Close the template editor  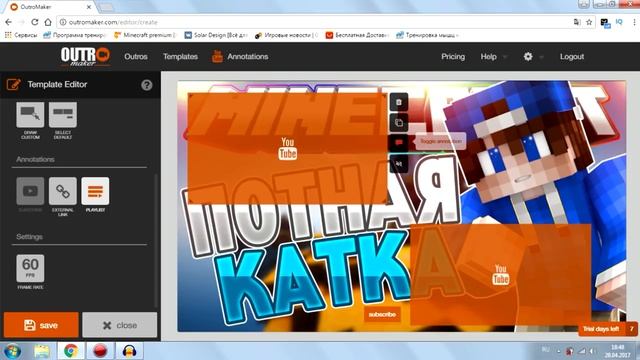[x=120, y=325]
